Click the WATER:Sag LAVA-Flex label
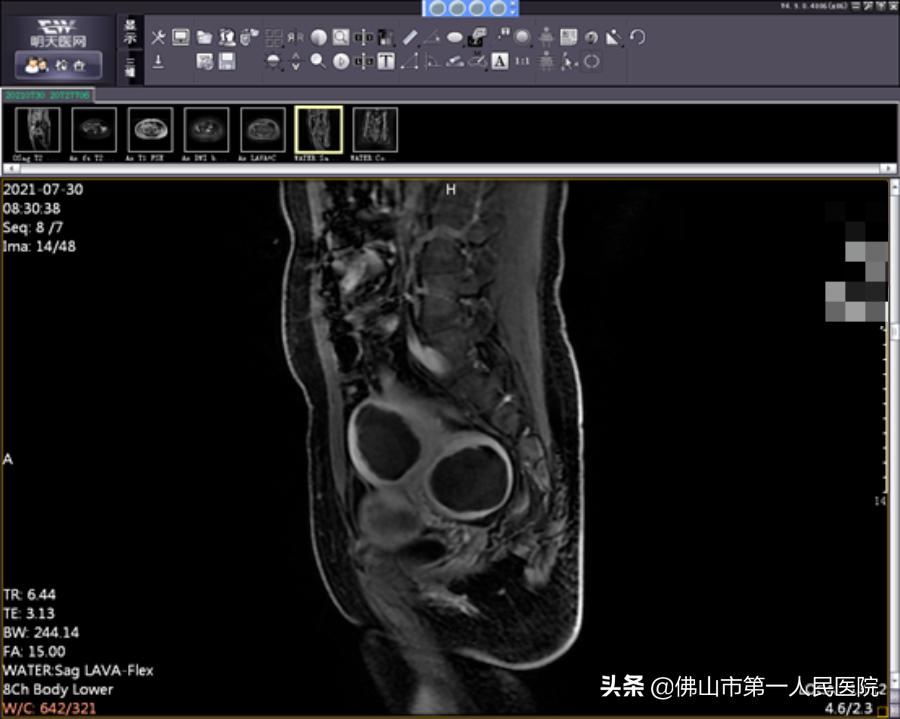Screen dimensions: 900x719 pos(78,671)
